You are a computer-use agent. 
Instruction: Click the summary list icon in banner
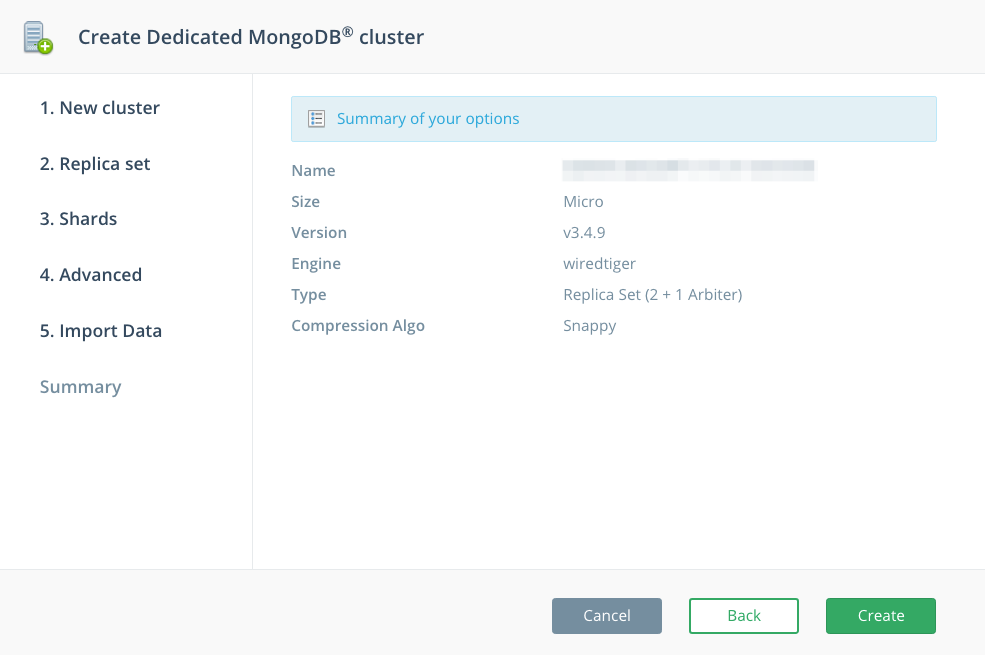[317, 119]
